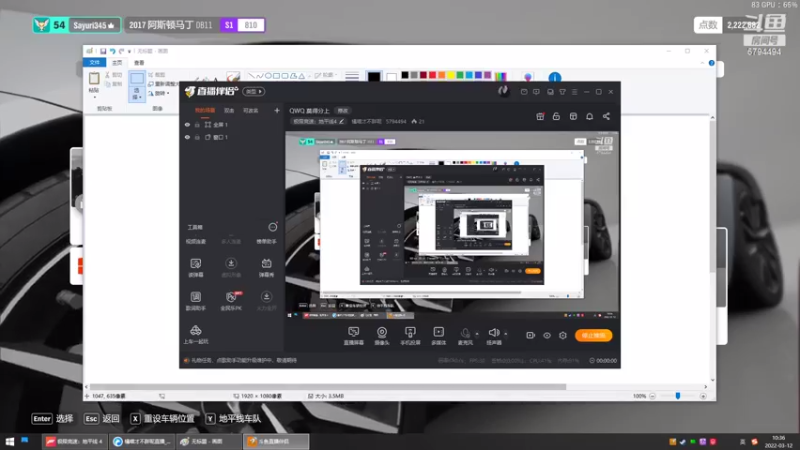
Task: Open the gift box icon above the preview
Action: [x=540, y=116]
